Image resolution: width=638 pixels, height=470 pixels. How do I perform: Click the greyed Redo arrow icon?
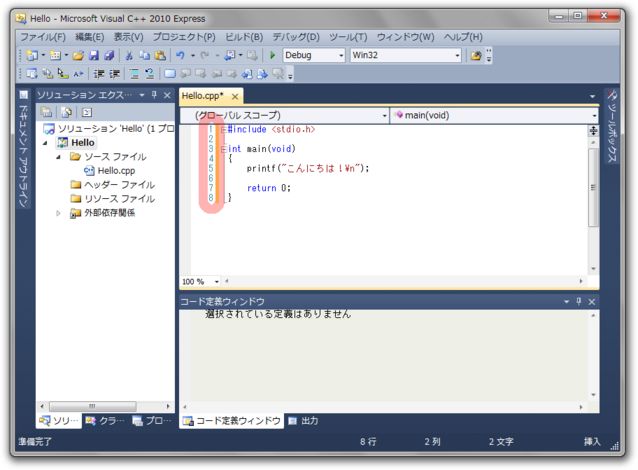point(205,55)
